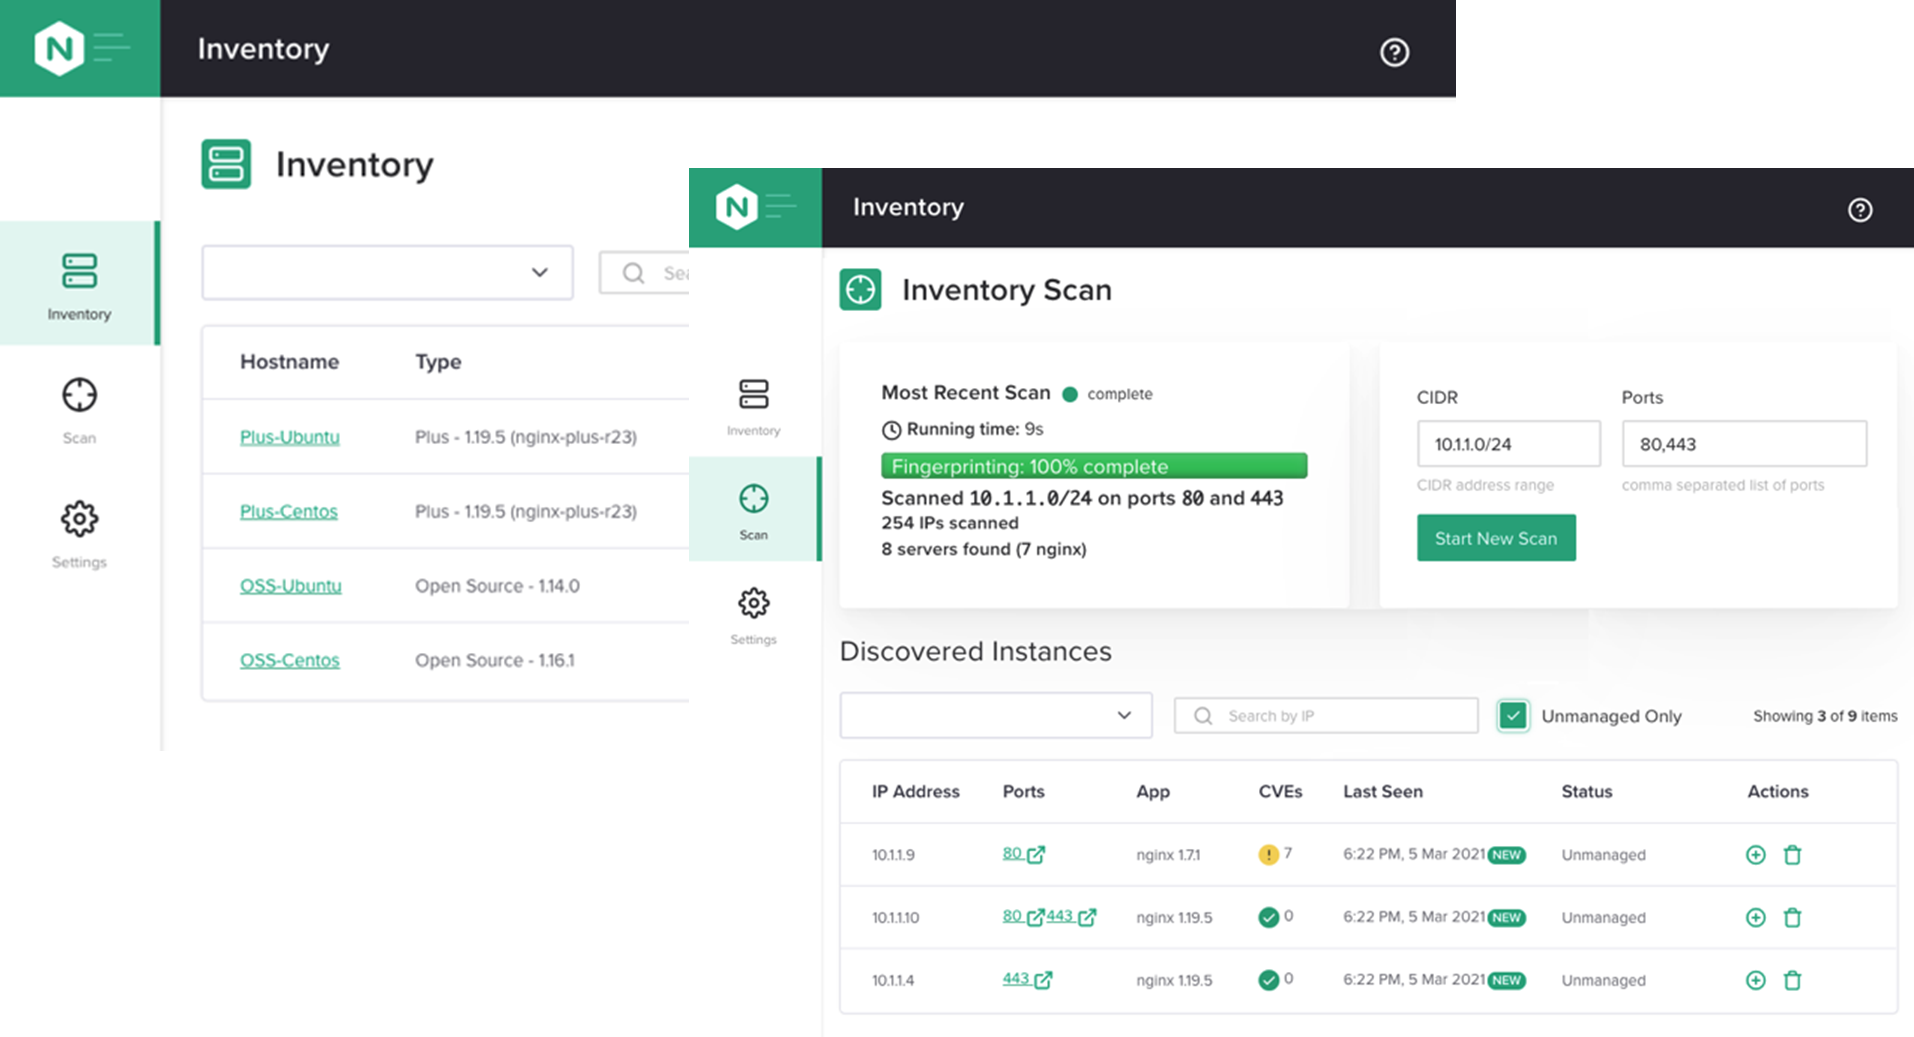Delete instance 10.1.1.10 with the trash icon

pos(1792,917)
